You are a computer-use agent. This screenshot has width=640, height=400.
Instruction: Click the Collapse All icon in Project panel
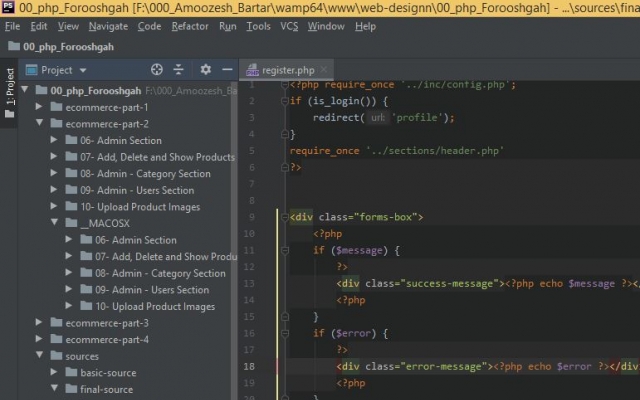[x=178, y=70]
